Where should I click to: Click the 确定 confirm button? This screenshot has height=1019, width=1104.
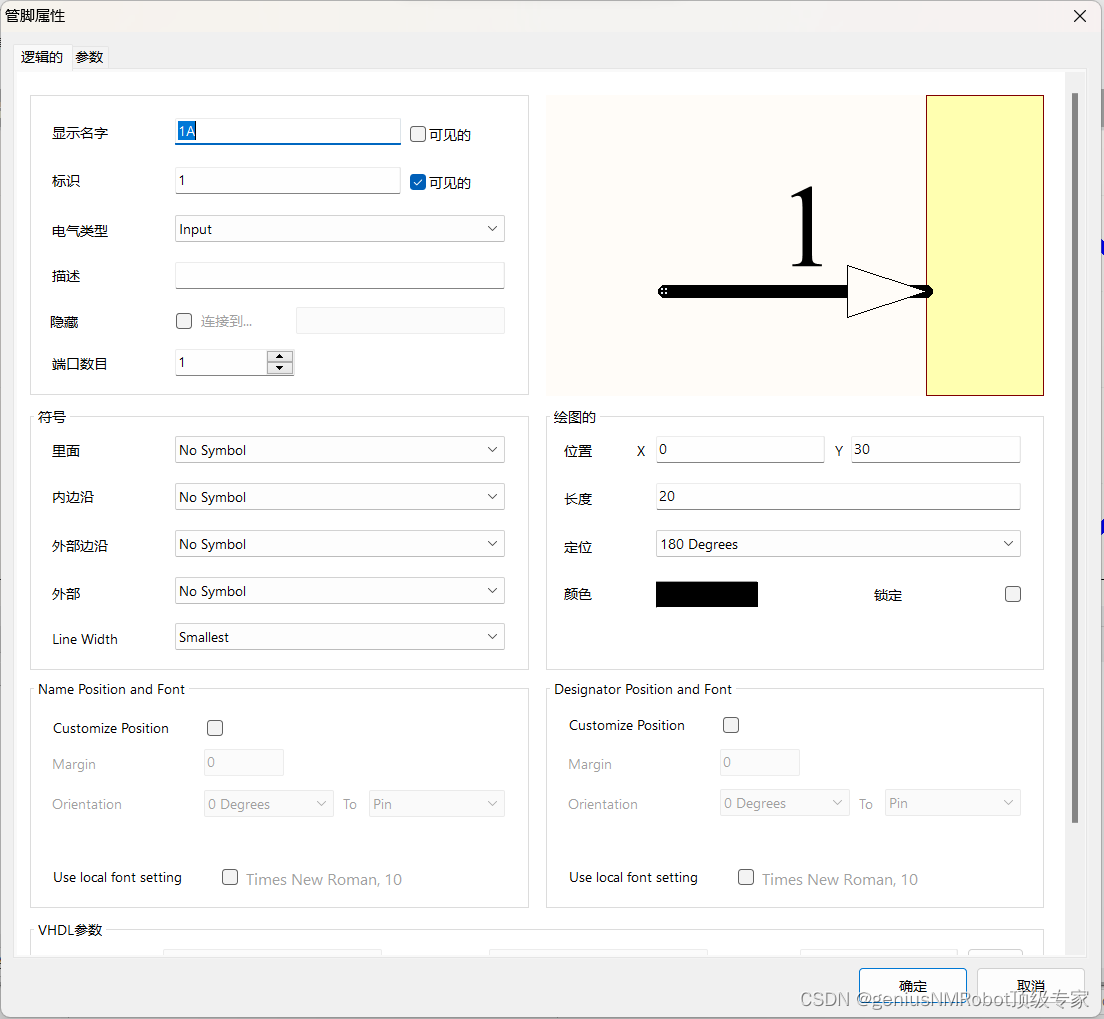click(911, 984)
